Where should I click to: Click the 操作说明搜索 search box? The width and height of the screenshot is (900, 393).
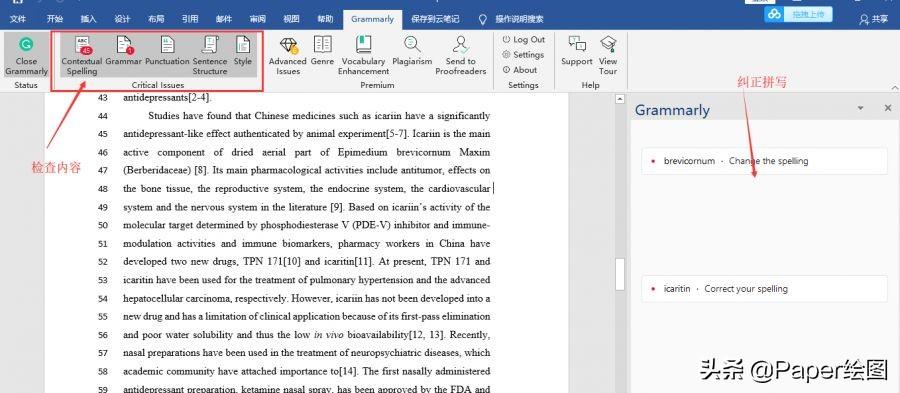click(x=519, y=19)
